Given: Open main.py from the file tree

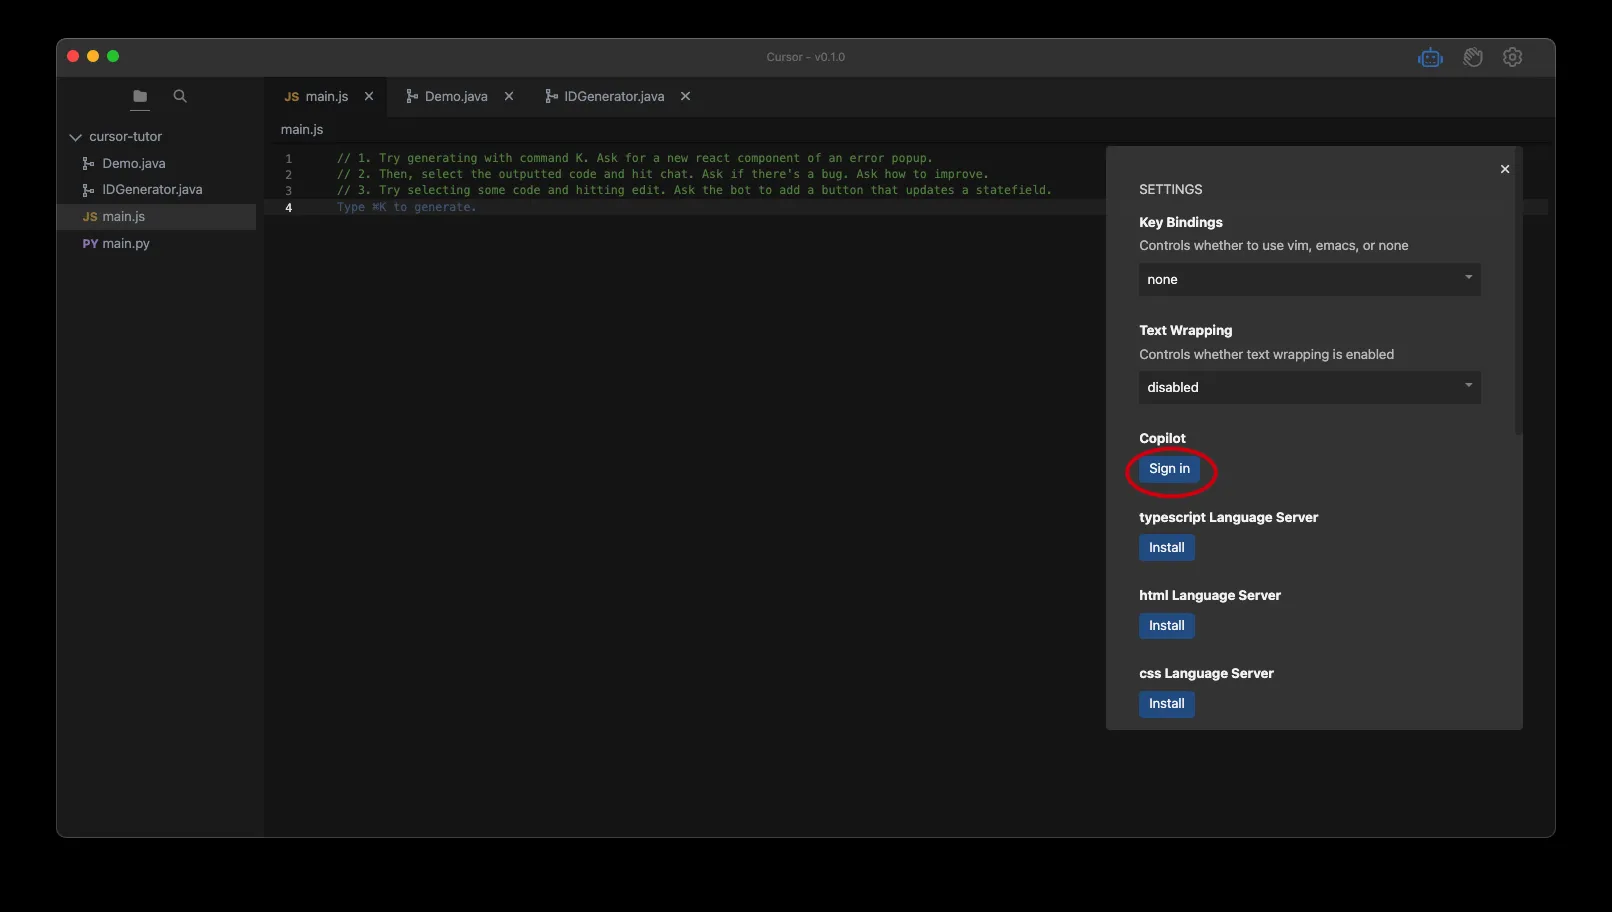Looking at the screenshot, I should coord(126,244).
